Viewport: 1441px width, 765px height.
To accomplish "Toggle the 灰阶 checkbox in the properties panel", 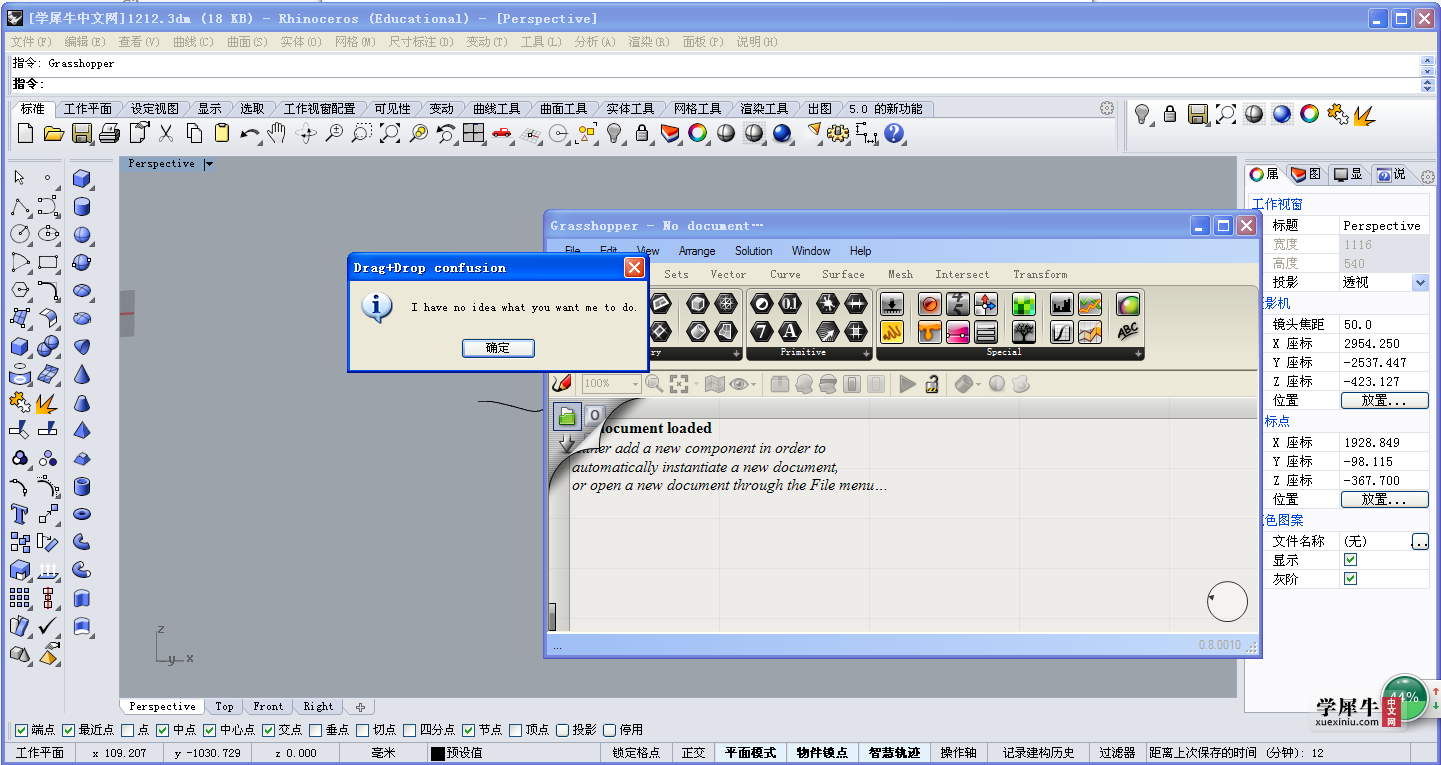I will [x=1351, y=579].
